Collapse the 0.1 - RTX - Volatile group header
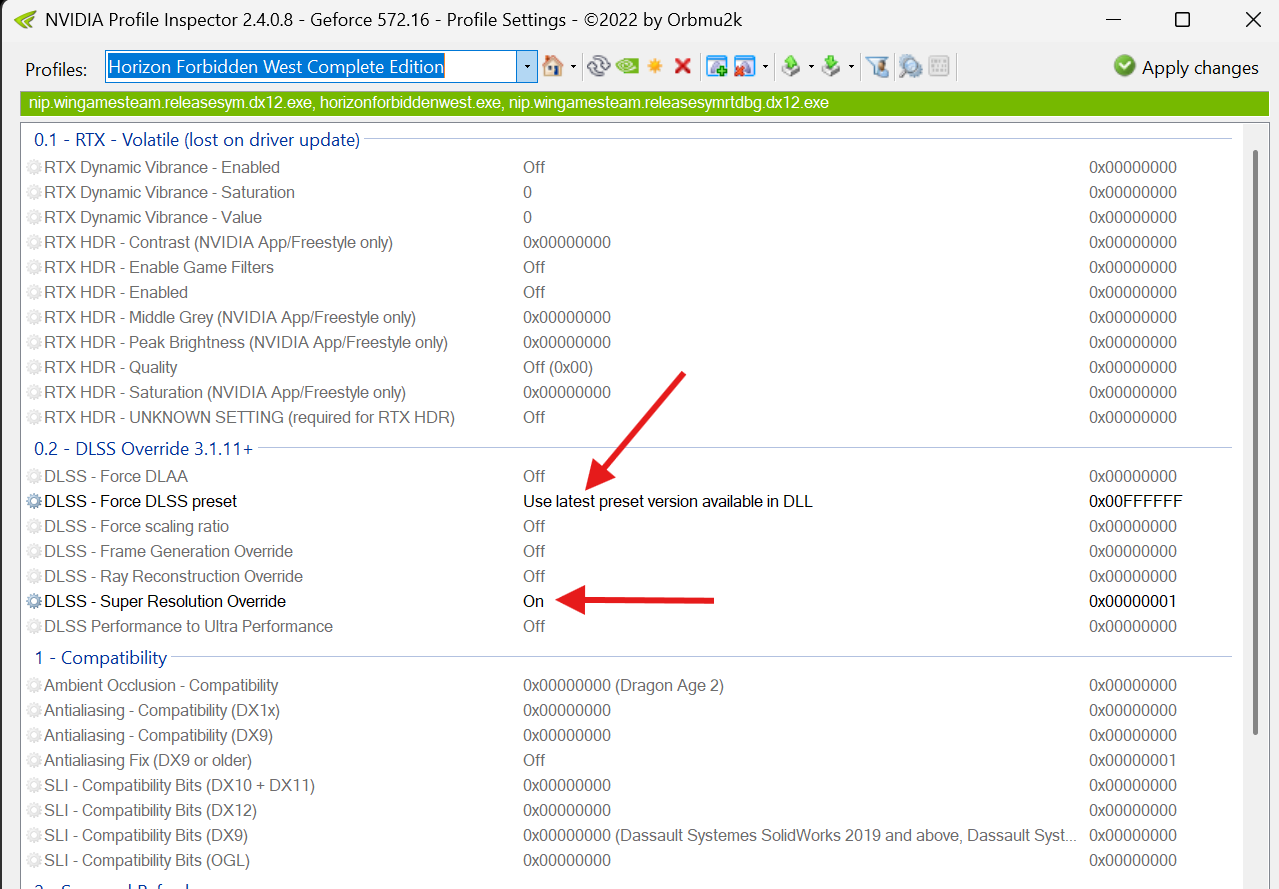The width and height of the screenshot is (1279, 889). 197,140
